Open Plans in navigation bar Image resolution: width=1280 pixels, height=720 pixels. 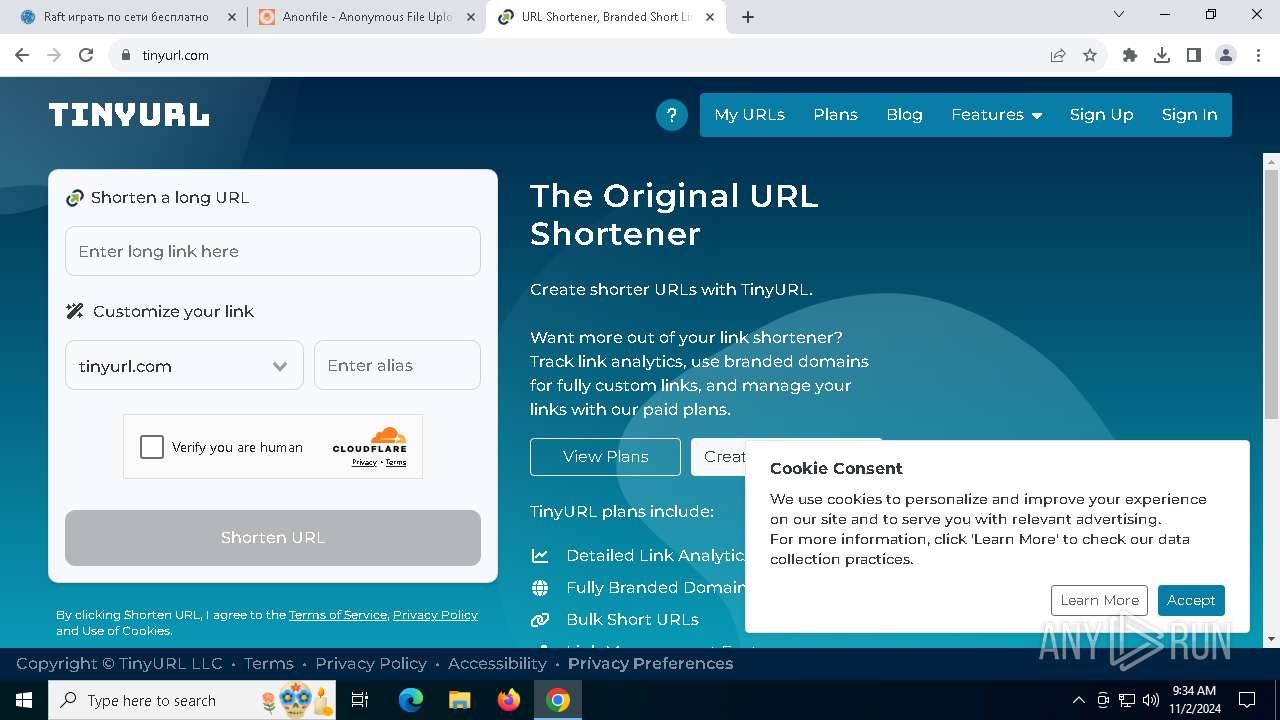[x=836, y=115]
